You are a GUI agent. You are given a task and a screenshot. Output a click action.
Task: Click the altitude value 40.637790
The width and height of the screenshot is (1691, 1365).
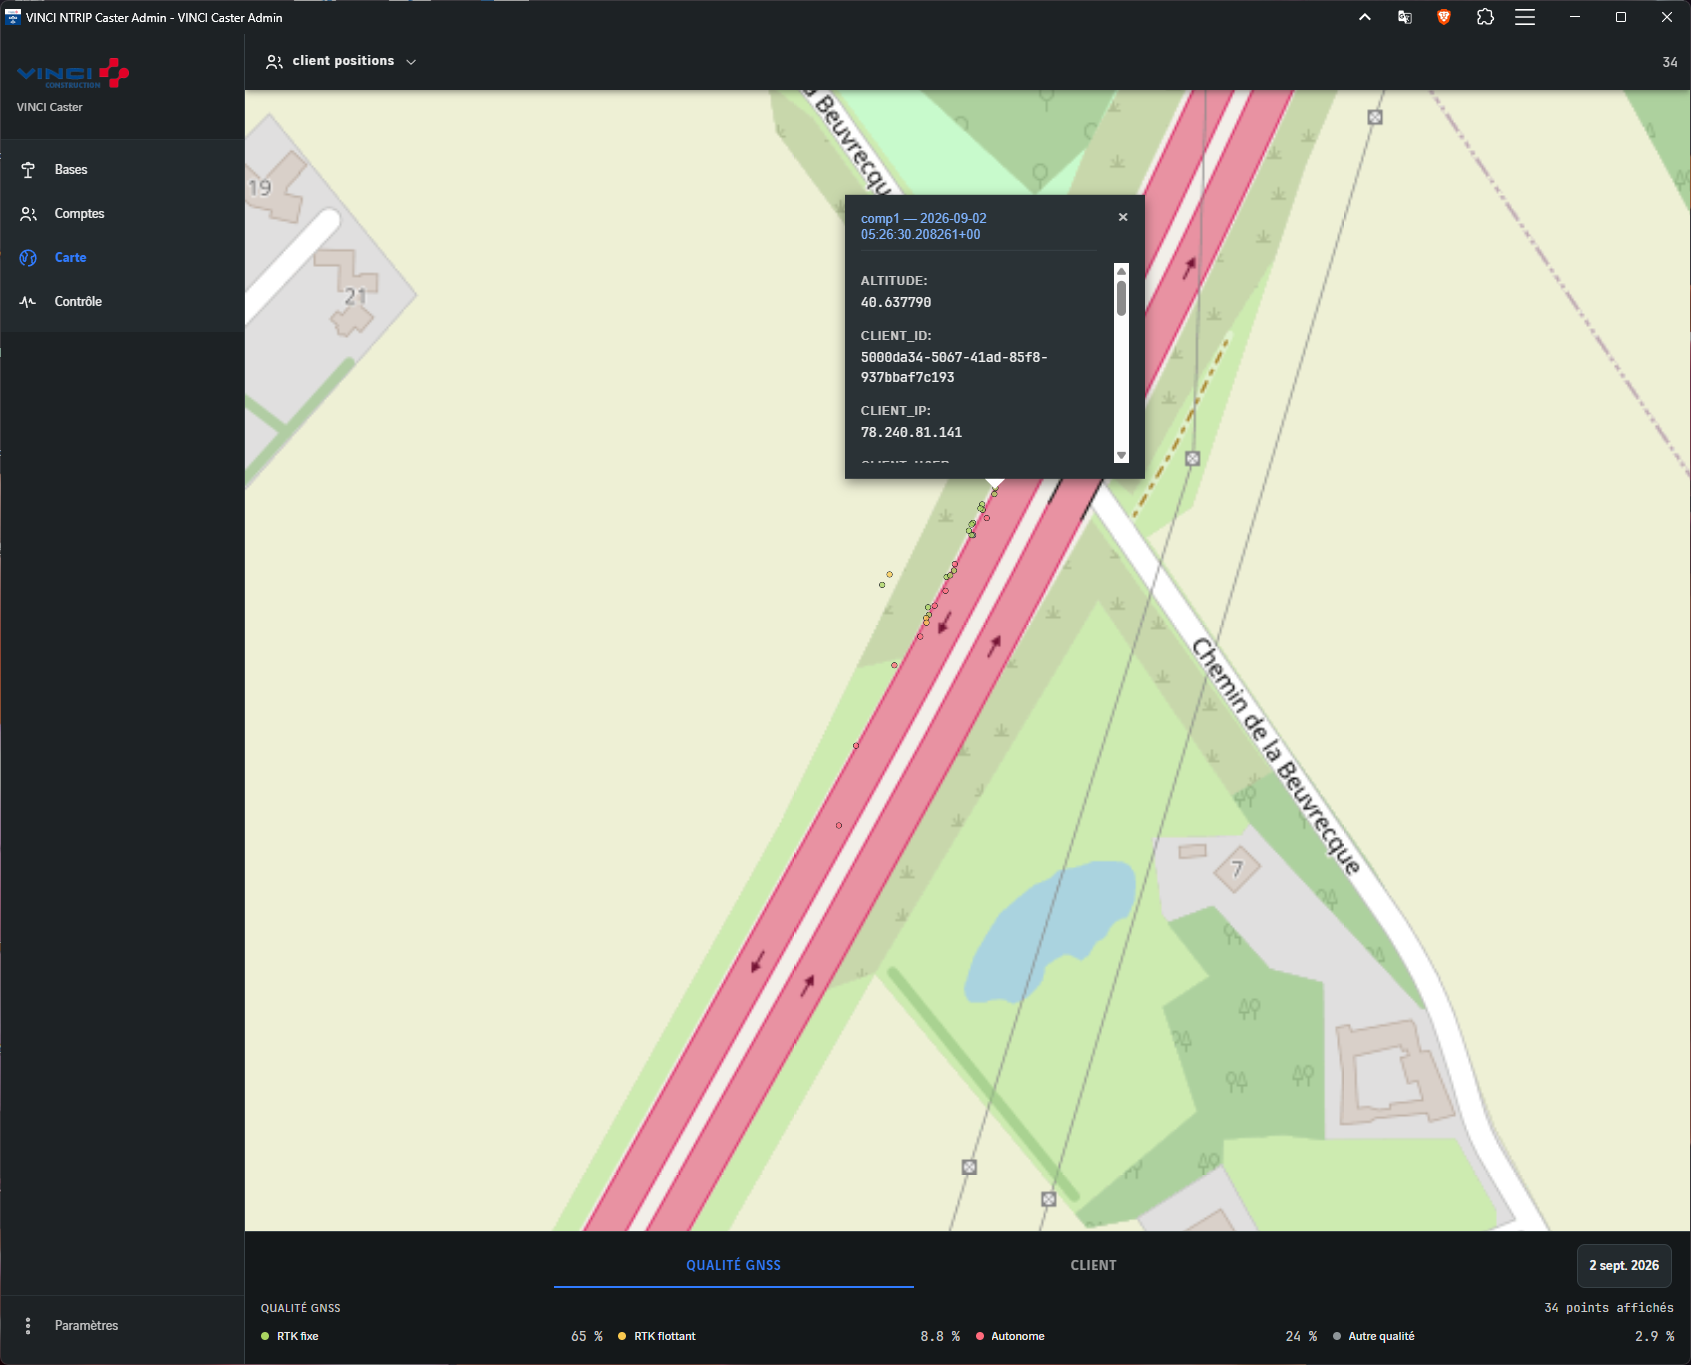[x=896, y=302]
